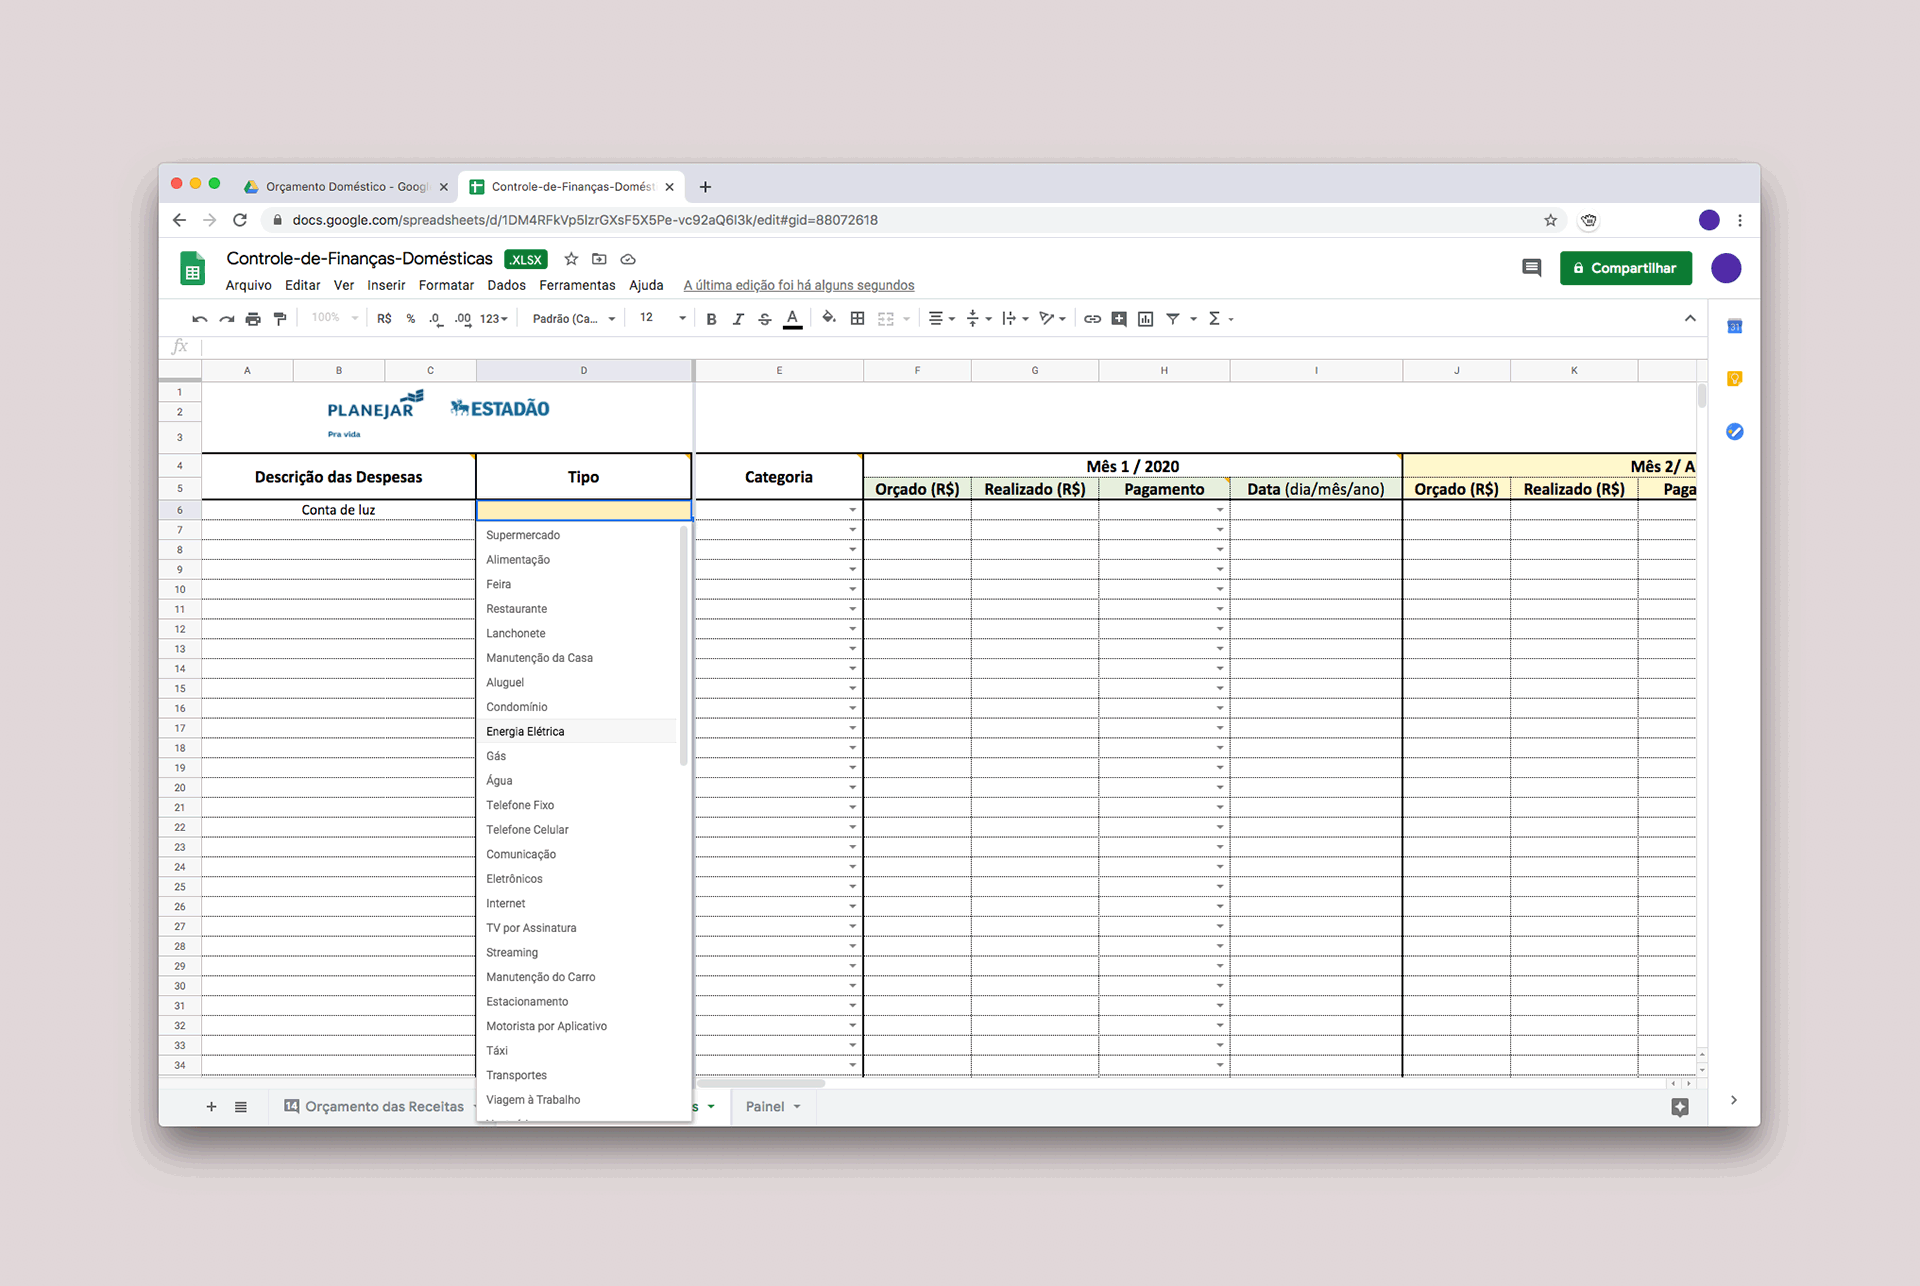
Task: Open the borders tool
Action: pos(857,319)
